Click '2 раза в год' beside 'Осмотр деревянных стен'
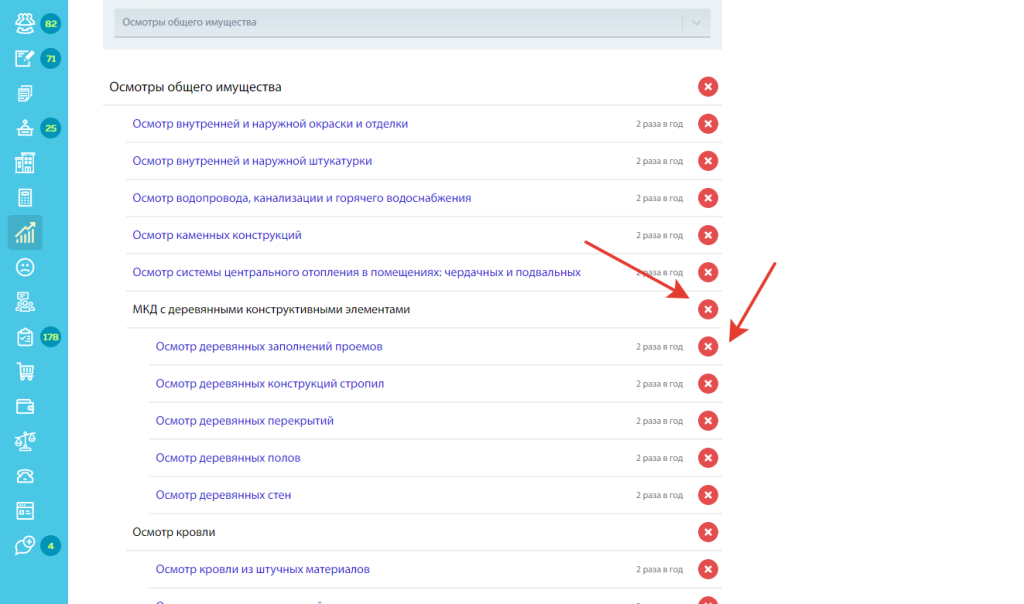Screen dimensions: 1024x604 (660, 495)
